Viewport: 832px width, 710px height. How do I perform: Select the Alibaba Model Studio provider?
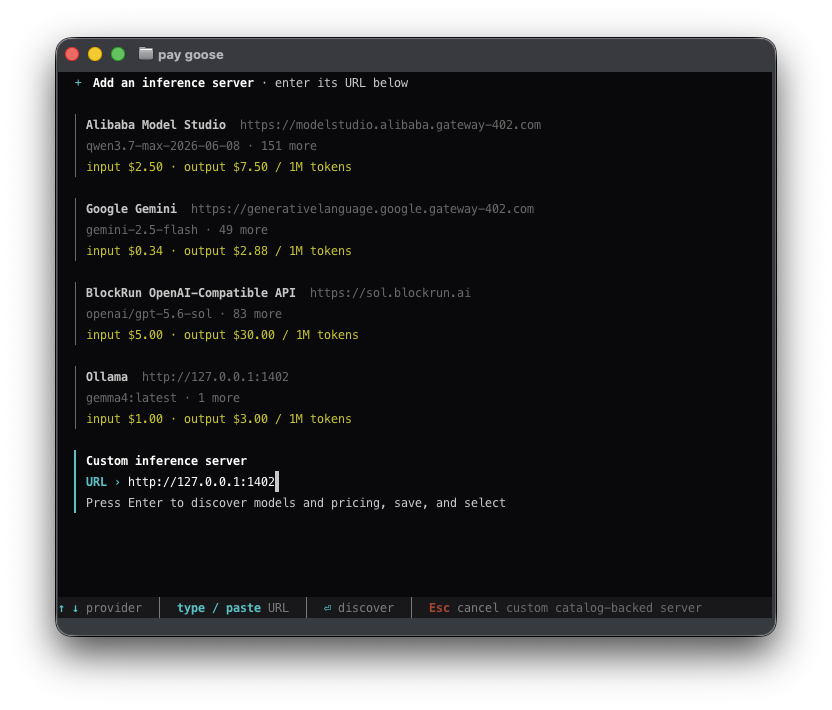(155, 125)
